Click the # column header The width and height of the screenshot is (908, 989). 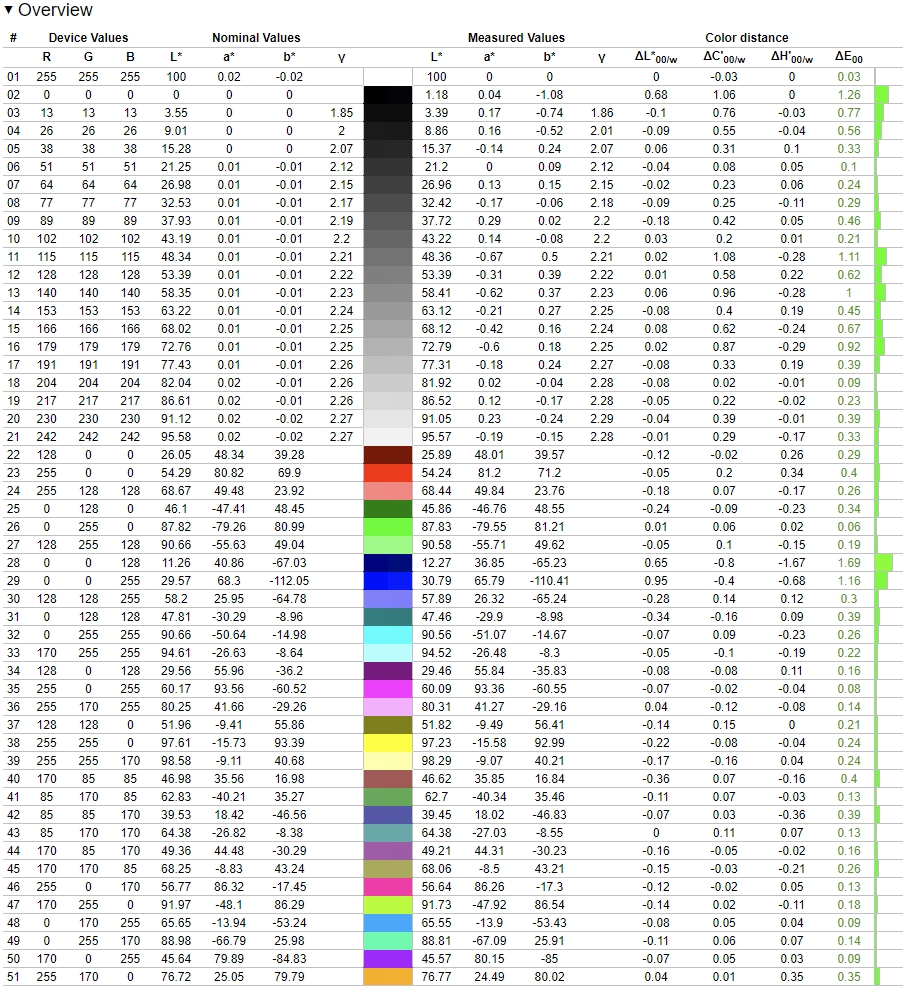(13, 38)
